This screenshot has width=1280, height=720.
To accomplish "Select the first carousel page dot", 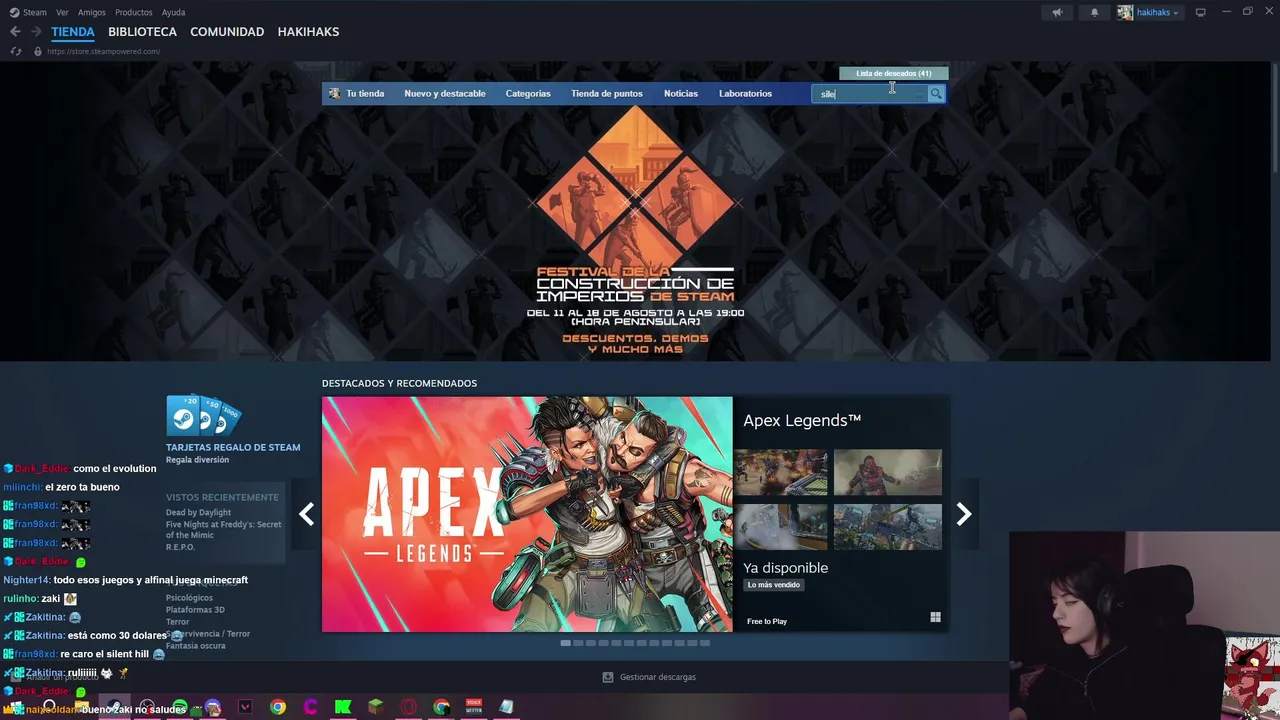I will coord(565,643).
